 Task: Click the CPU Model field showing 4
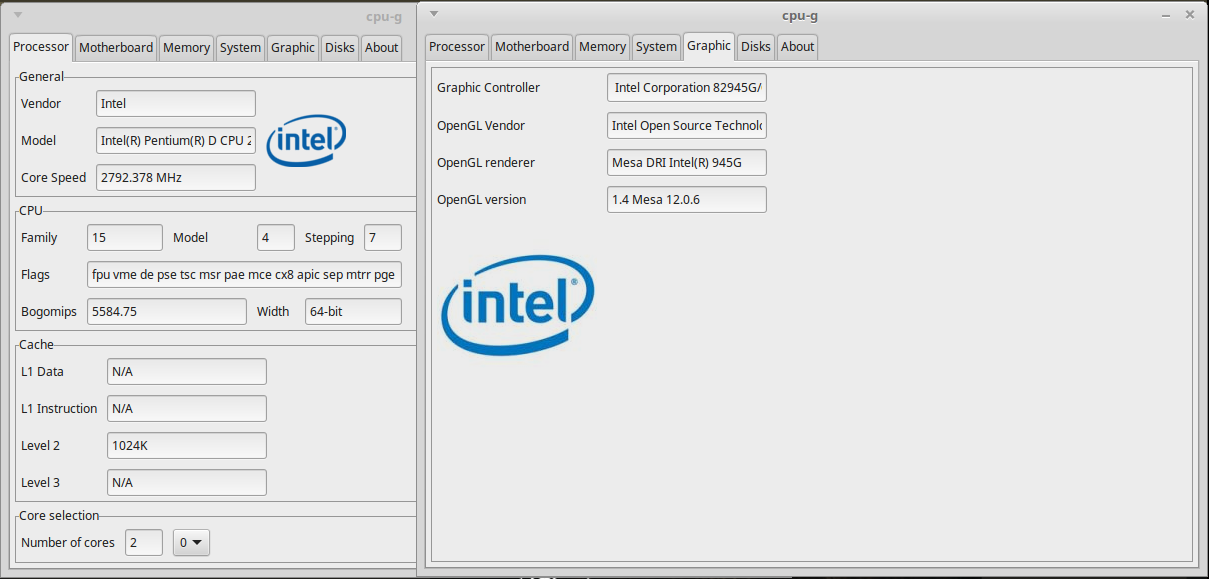click(276, 238)
